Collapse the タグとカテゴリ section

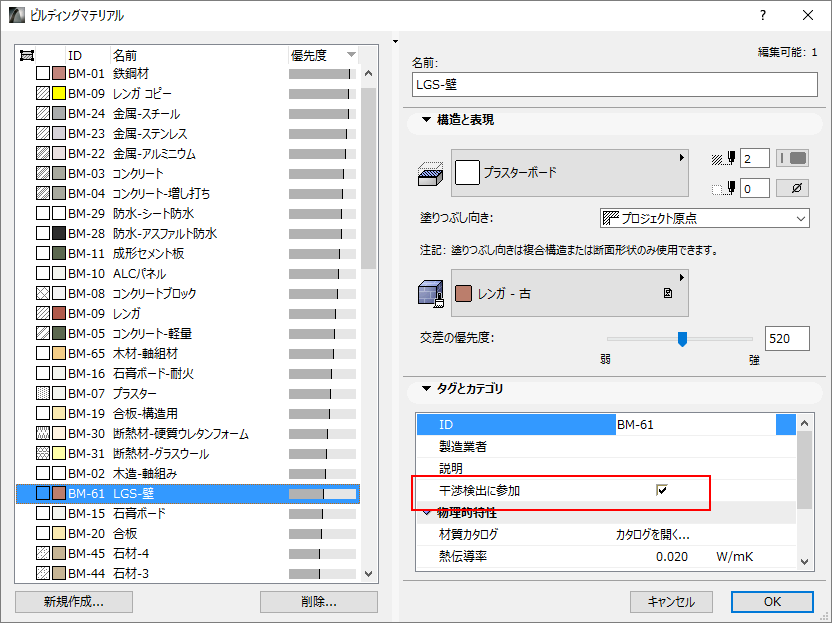(426, 388)
